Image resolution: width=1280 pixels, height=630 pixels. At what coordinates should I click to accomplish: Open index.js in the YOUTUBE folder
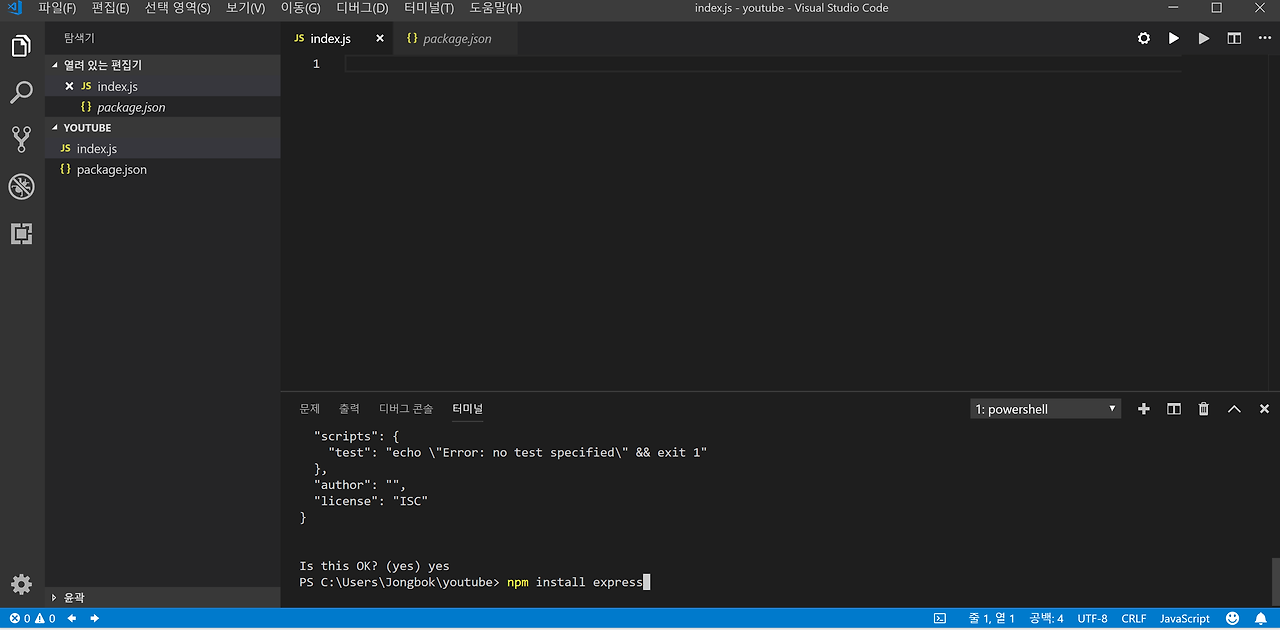coord(163,149)
